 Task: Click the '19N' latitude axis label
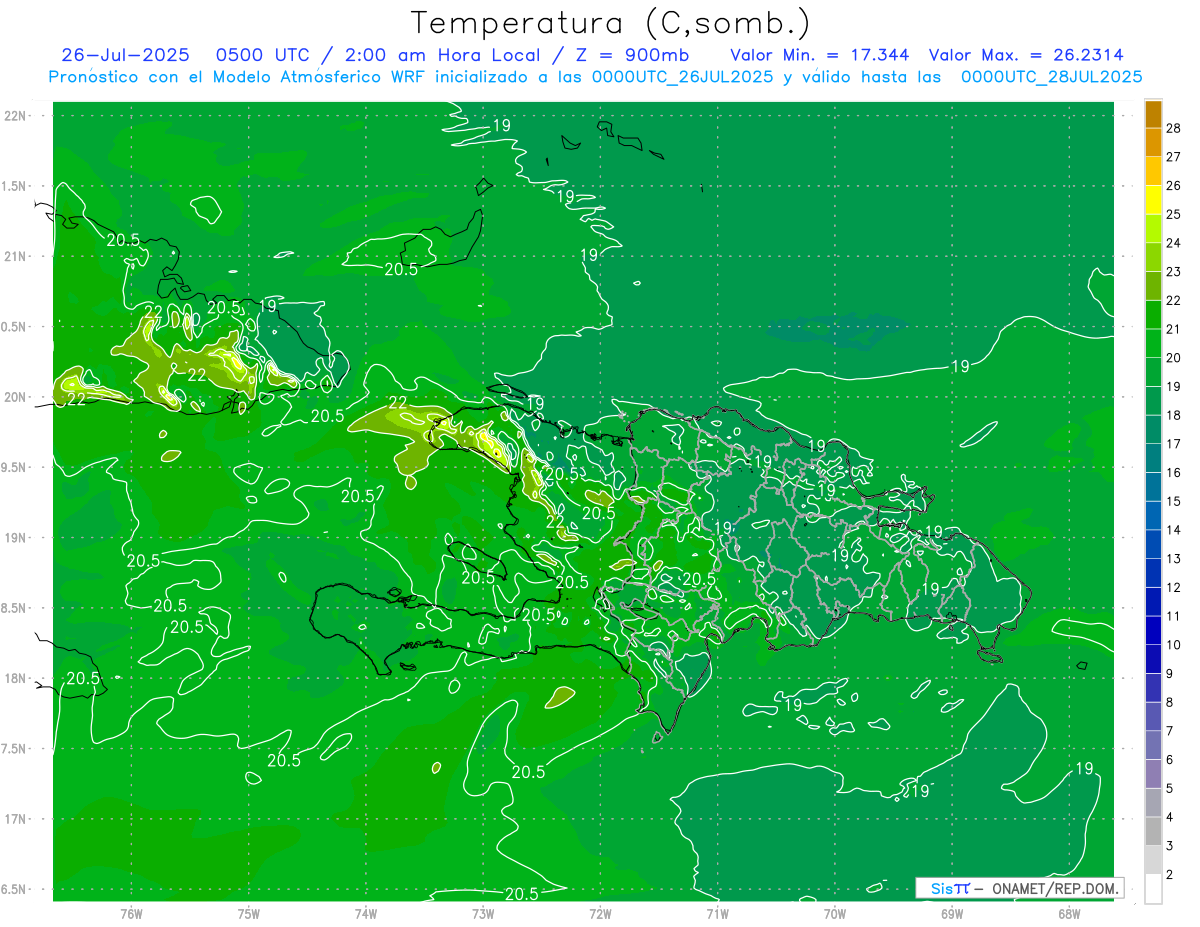coord(15,538)
